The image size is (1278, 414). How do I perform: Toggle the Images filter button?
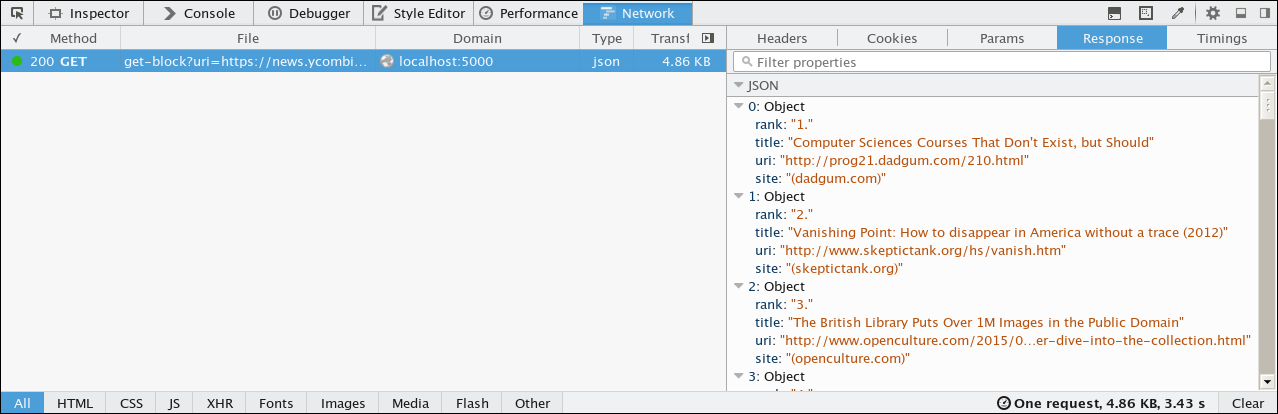pos(343,403)
